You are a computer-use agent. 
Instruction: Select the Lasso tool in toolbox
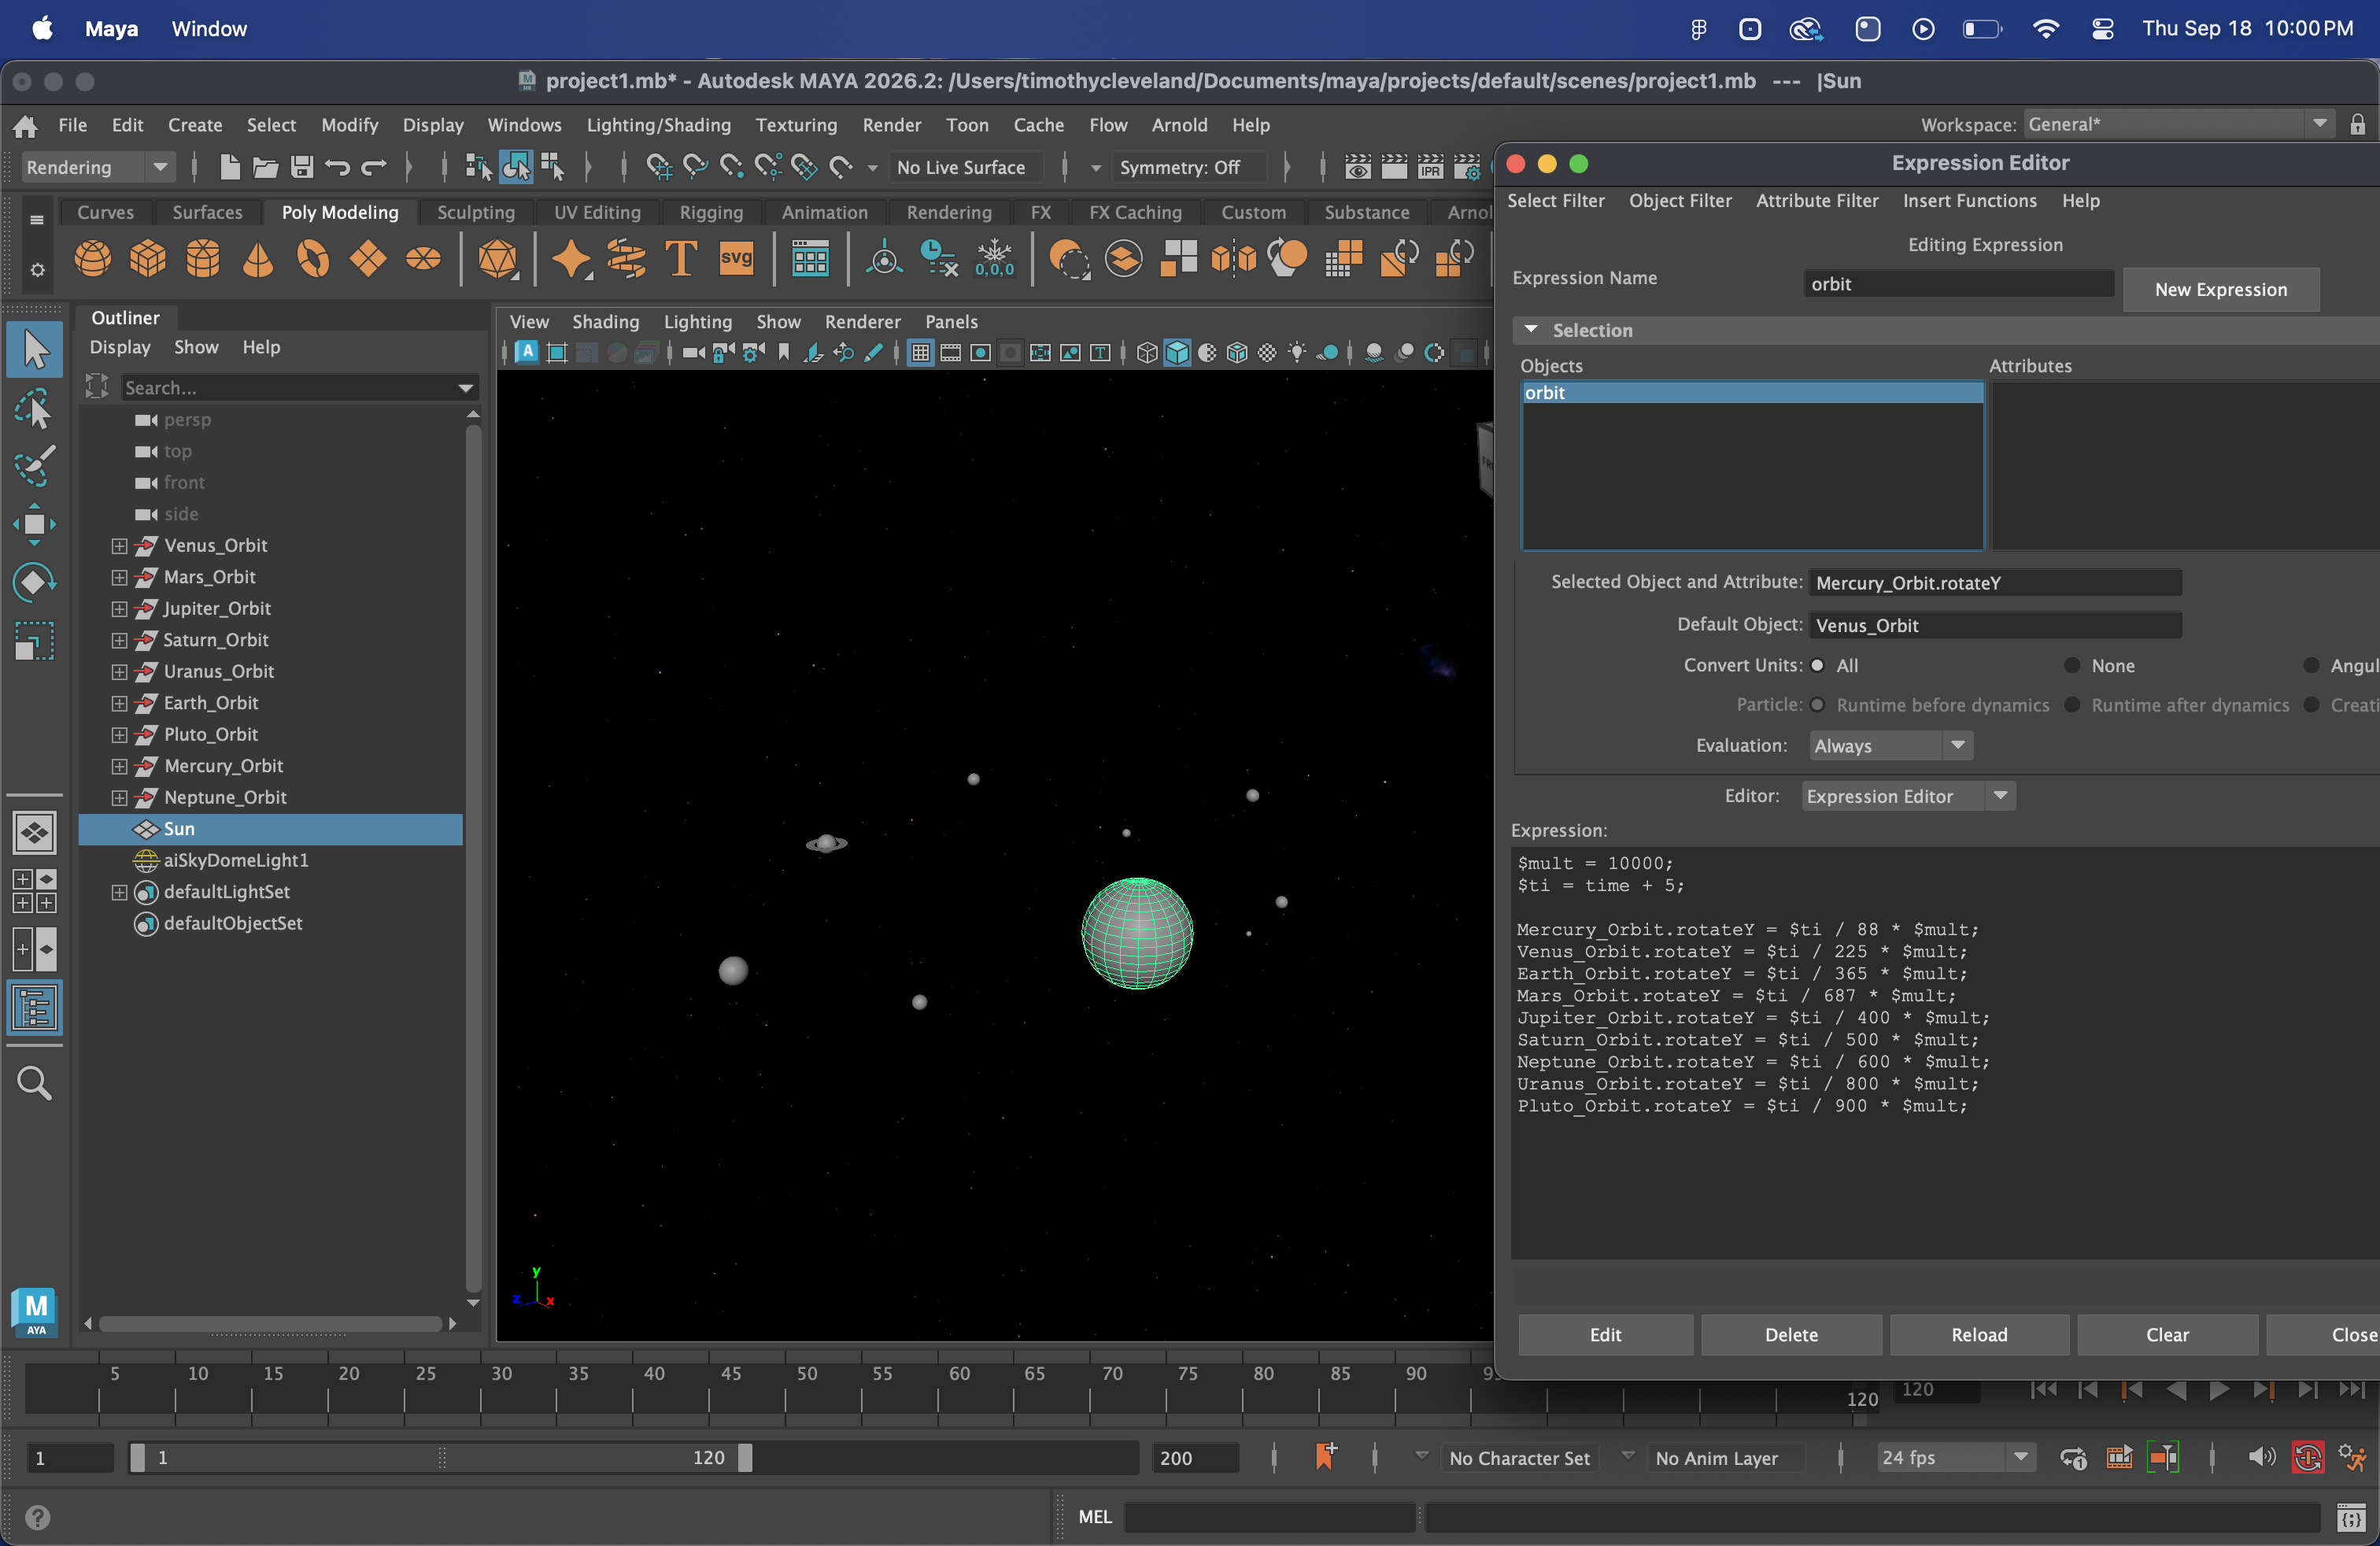35,409
